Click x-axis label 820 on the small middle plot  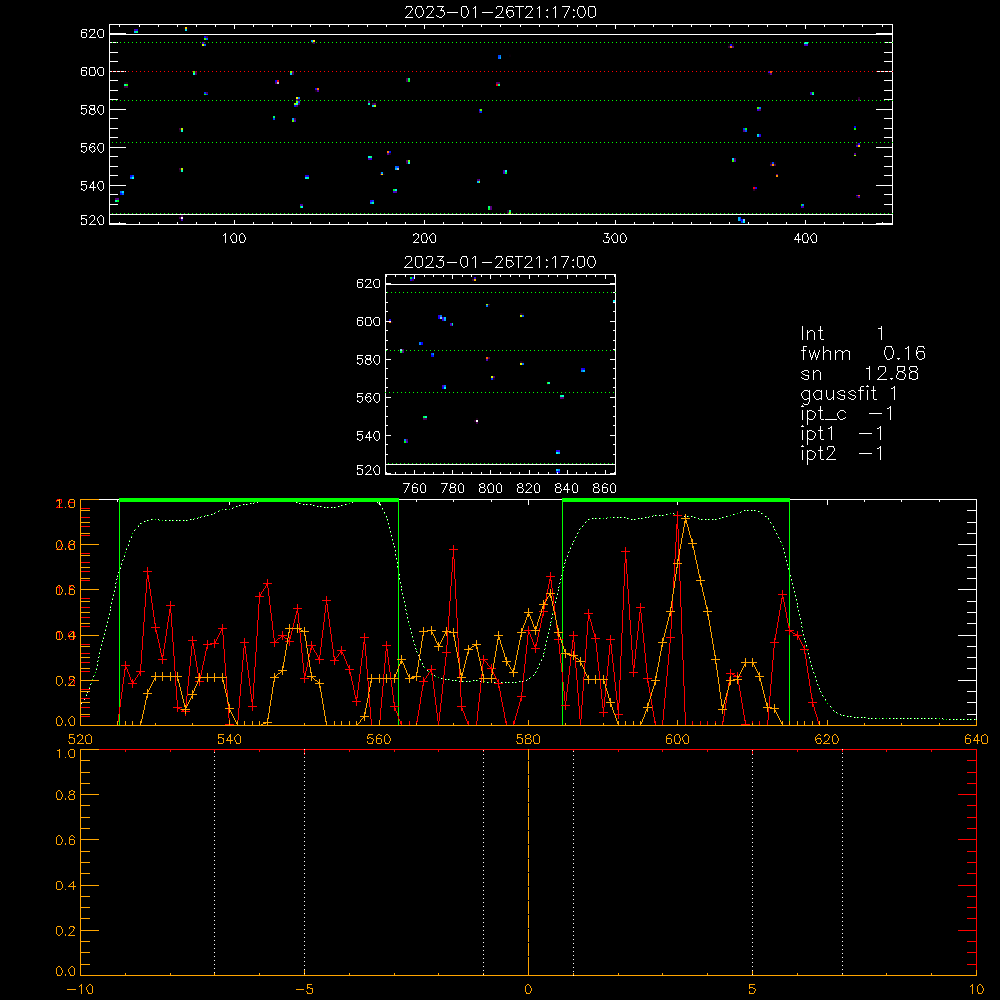click(x=529, y=489)
